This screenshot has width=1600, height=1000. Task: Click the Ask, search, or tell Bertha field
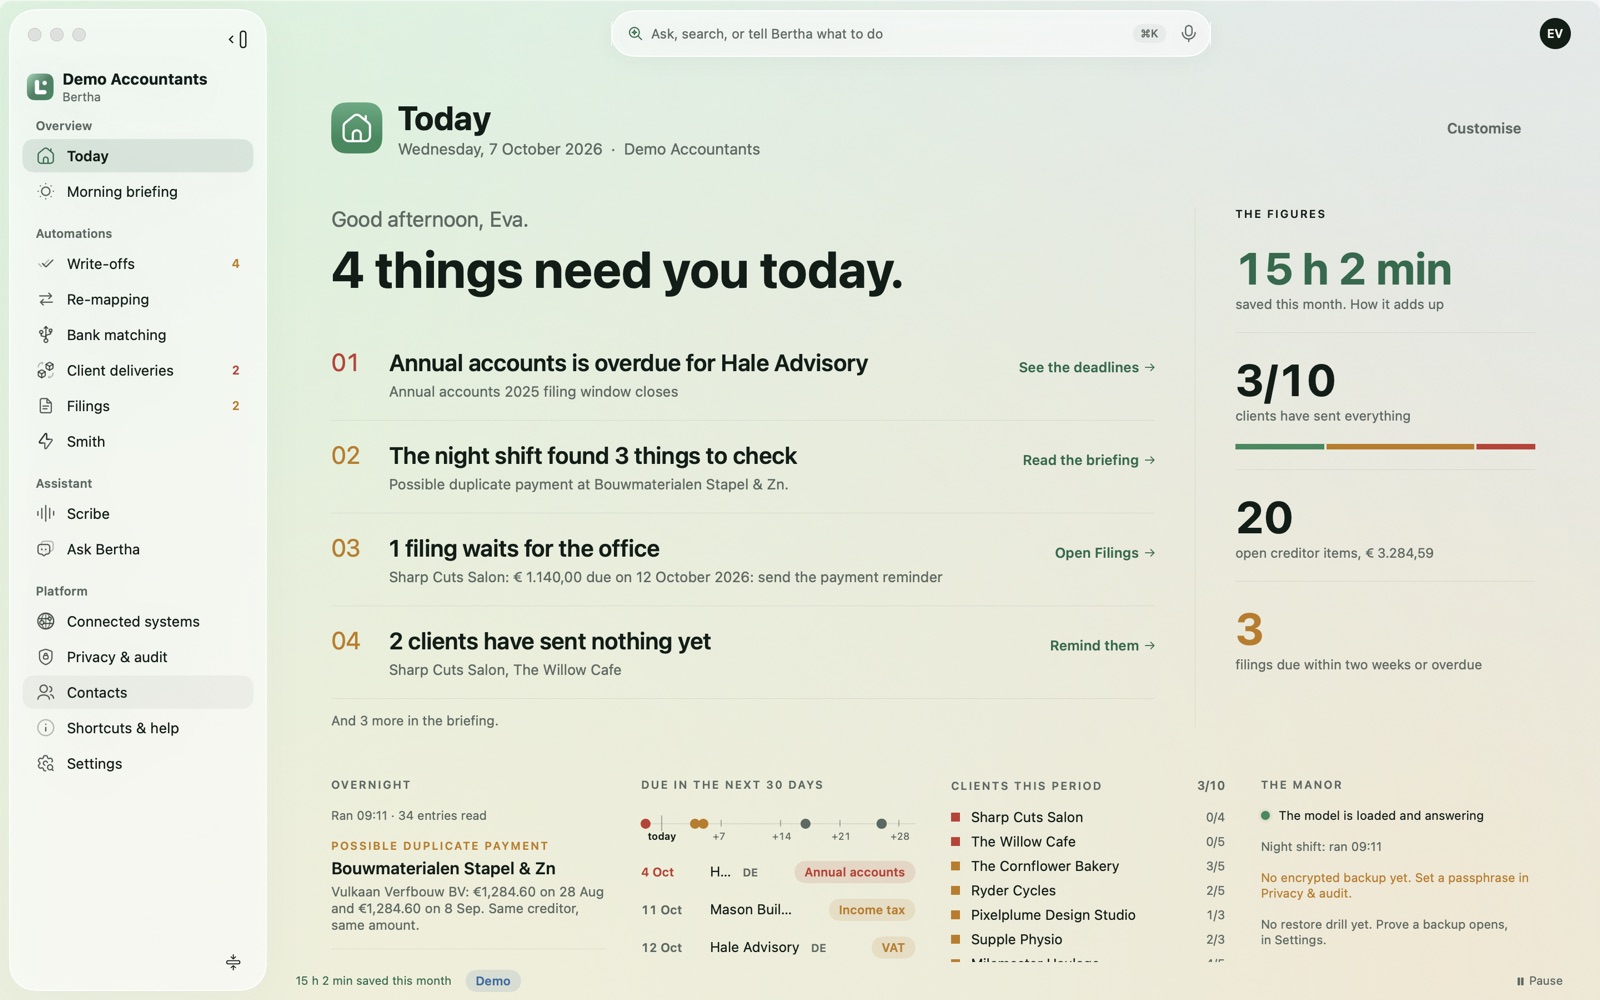(x=910, y=34)
